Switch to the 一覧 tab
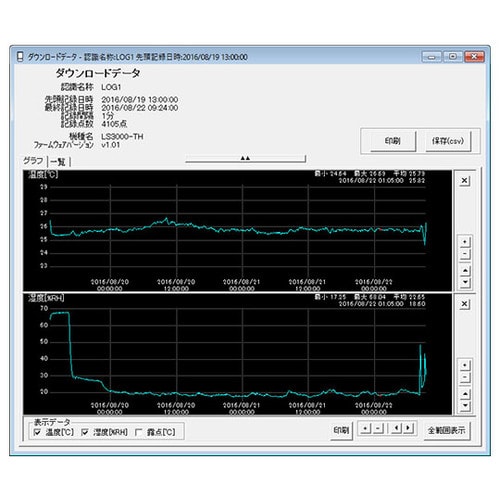The image size is (500, 500). point(58,162)
